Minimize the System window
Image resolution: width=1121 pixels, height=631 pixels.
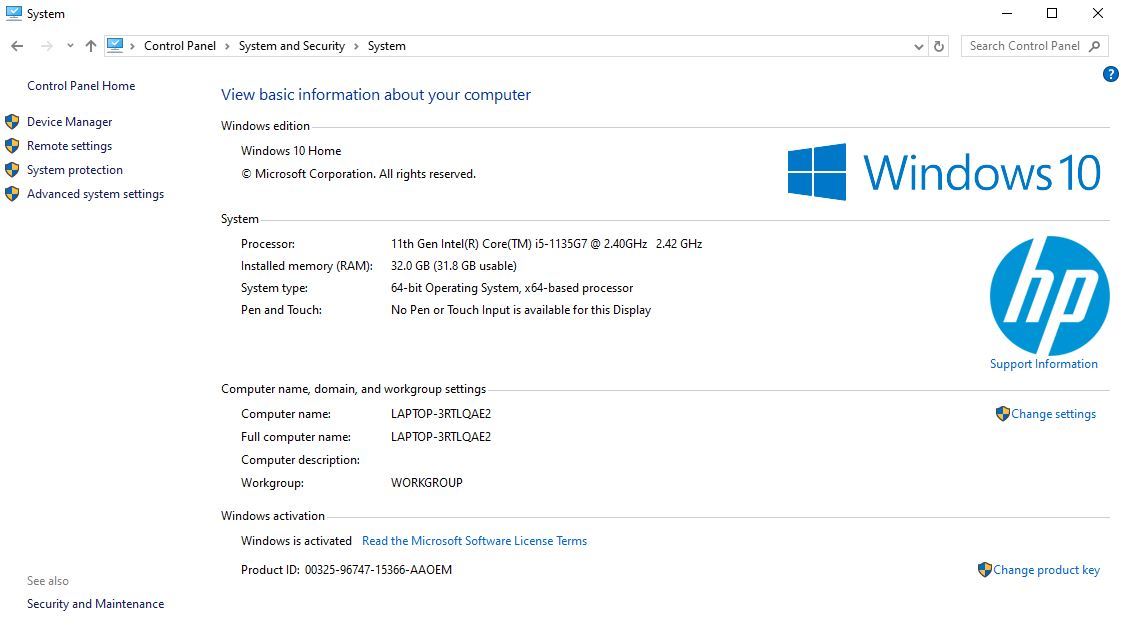tap(1007, 13)
